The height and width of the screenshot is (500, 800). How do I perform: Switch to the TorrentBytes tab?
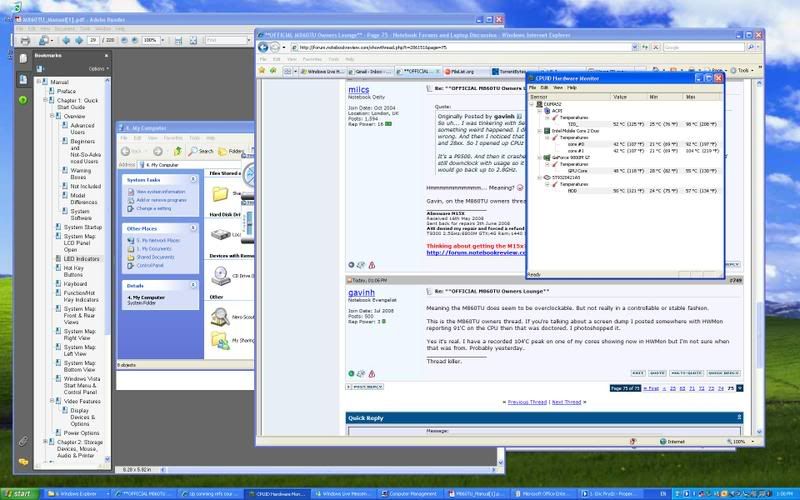click(509, 71)
